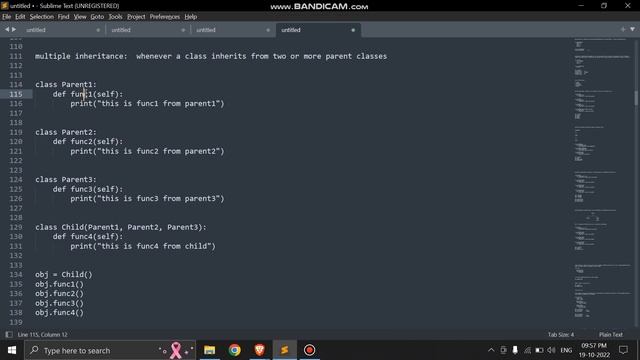The width and height of the screenshot is (640, 360).
Task: Click the vertical scrollbar thumb
Action: point(636,98)
